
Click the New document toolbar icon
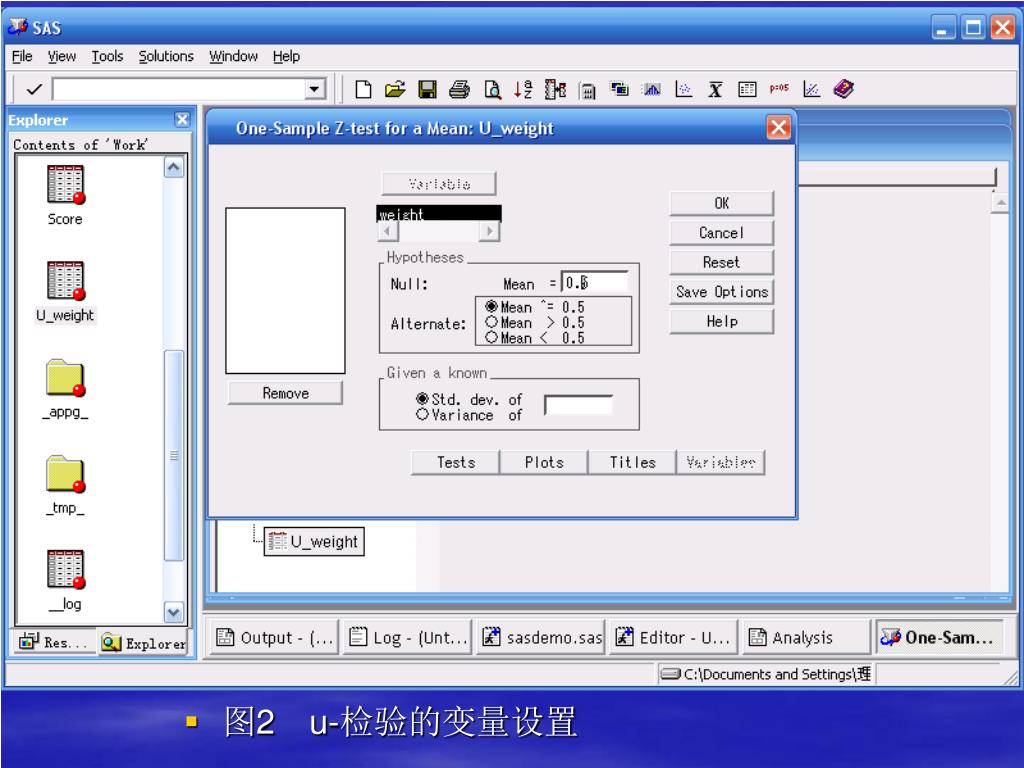pyautogui.click(x=363, y=89)
